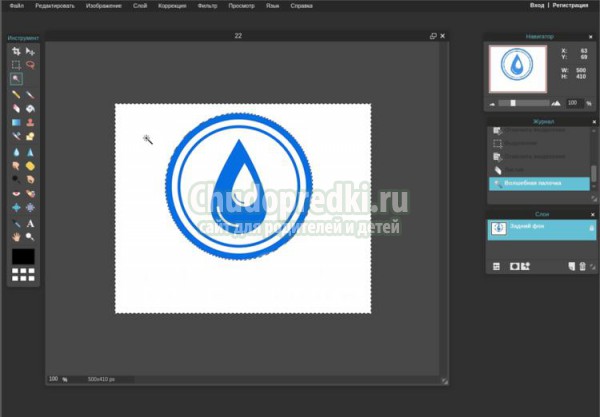Open the Справка menu
Image resolution: width=600 pixels, height=417 pixels.
(x=302, y=6)
